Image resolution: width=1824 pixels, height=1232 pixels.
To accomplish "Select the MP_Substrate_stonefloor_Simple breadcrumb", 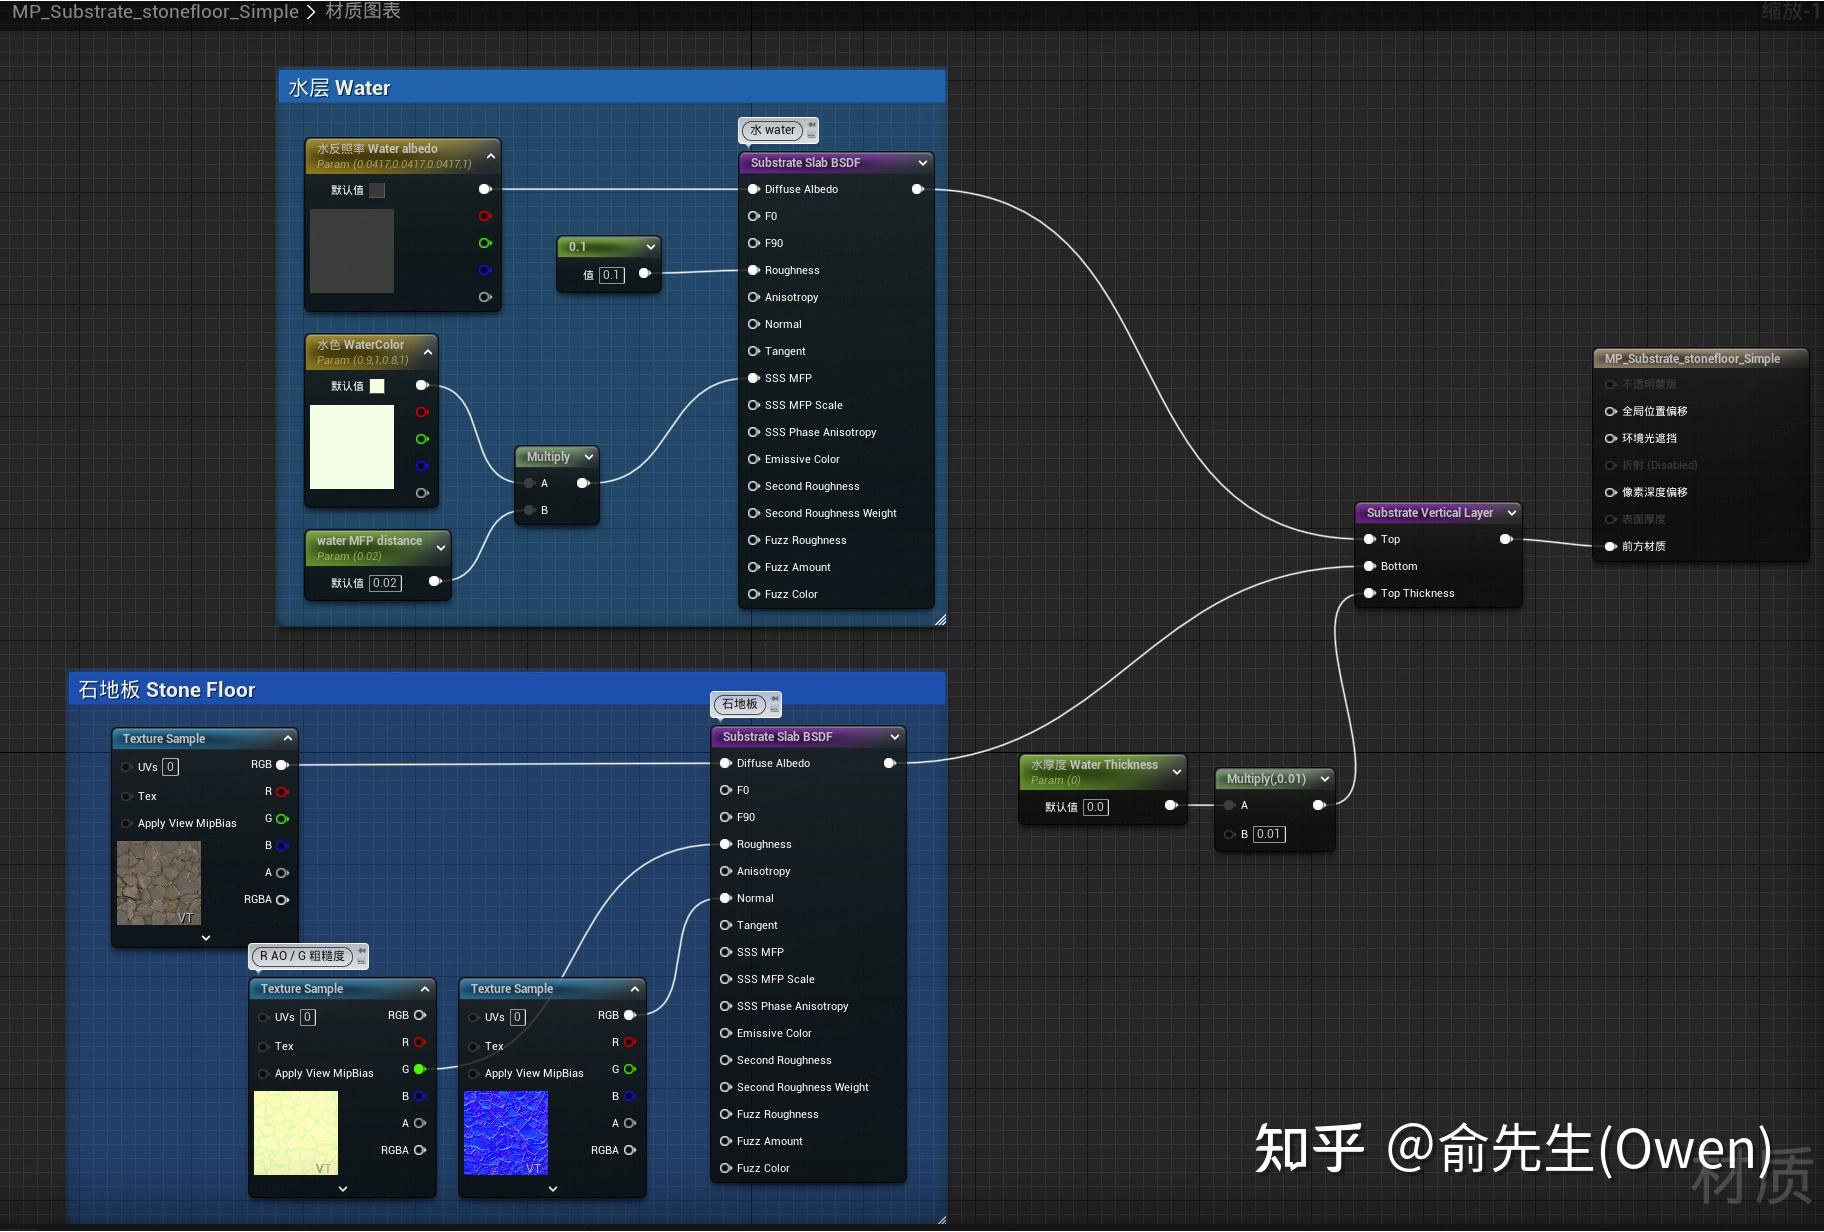I will click(x=154, y=12).
